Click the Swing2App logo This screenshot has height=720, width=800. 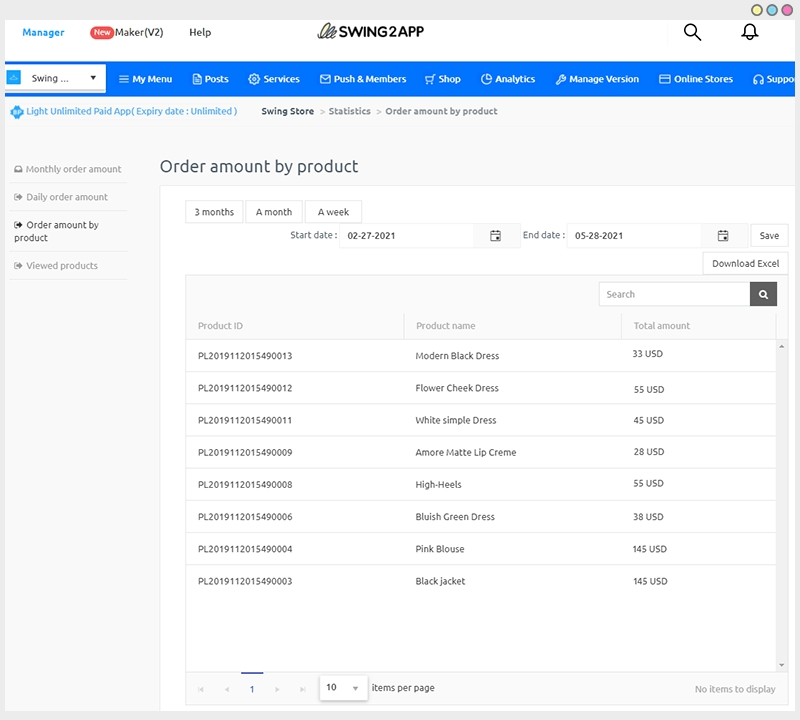click(371, 32)
